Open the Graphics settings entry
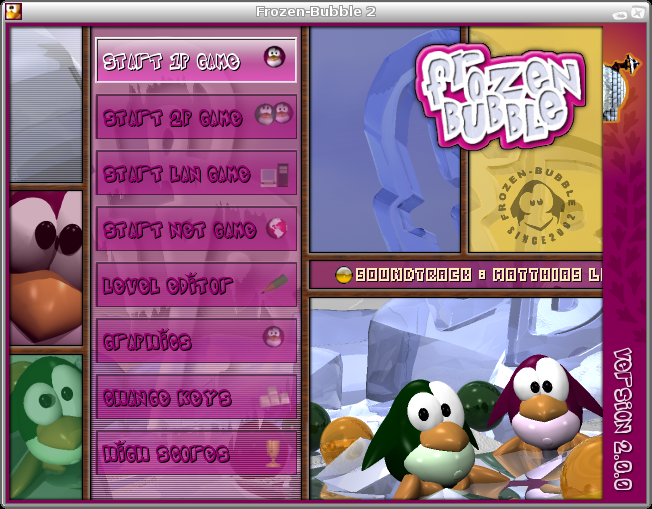The image size is (652, 509). pyautogui.click(x=196, y=341)
